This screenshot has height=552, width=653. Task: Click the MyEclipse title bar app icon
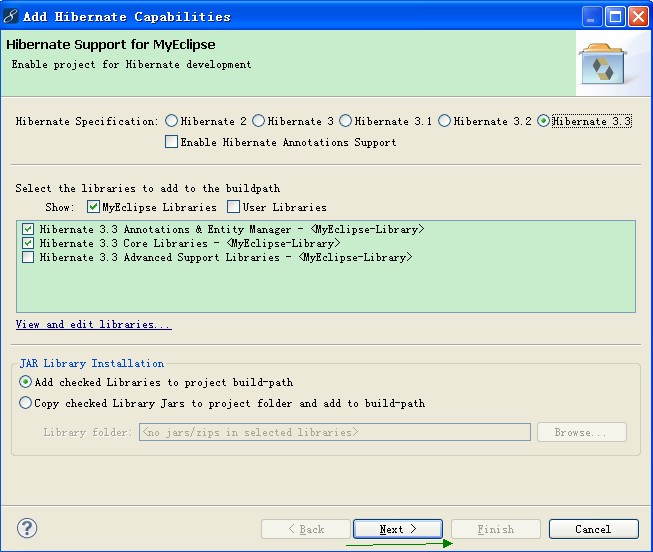[x=10, y=16]
